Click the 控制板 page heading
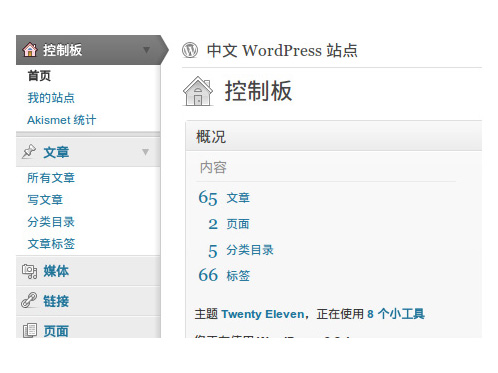Image resolution: width=498 pixels, height=373 pixels. click(258, 91)
